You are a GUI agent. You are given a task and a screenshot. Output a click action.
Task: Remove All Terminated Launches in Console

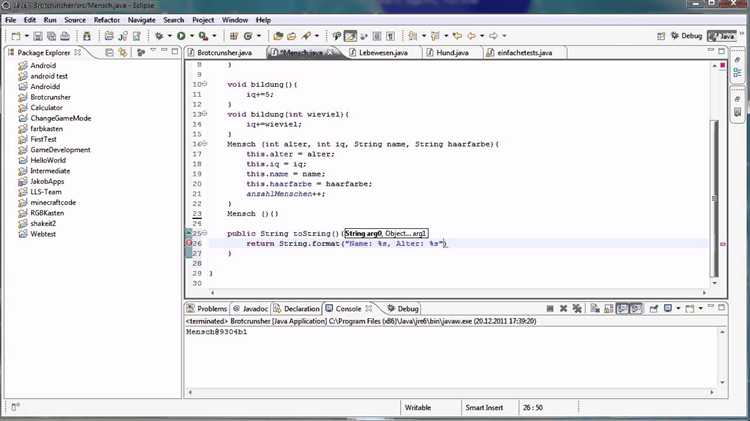577,309
